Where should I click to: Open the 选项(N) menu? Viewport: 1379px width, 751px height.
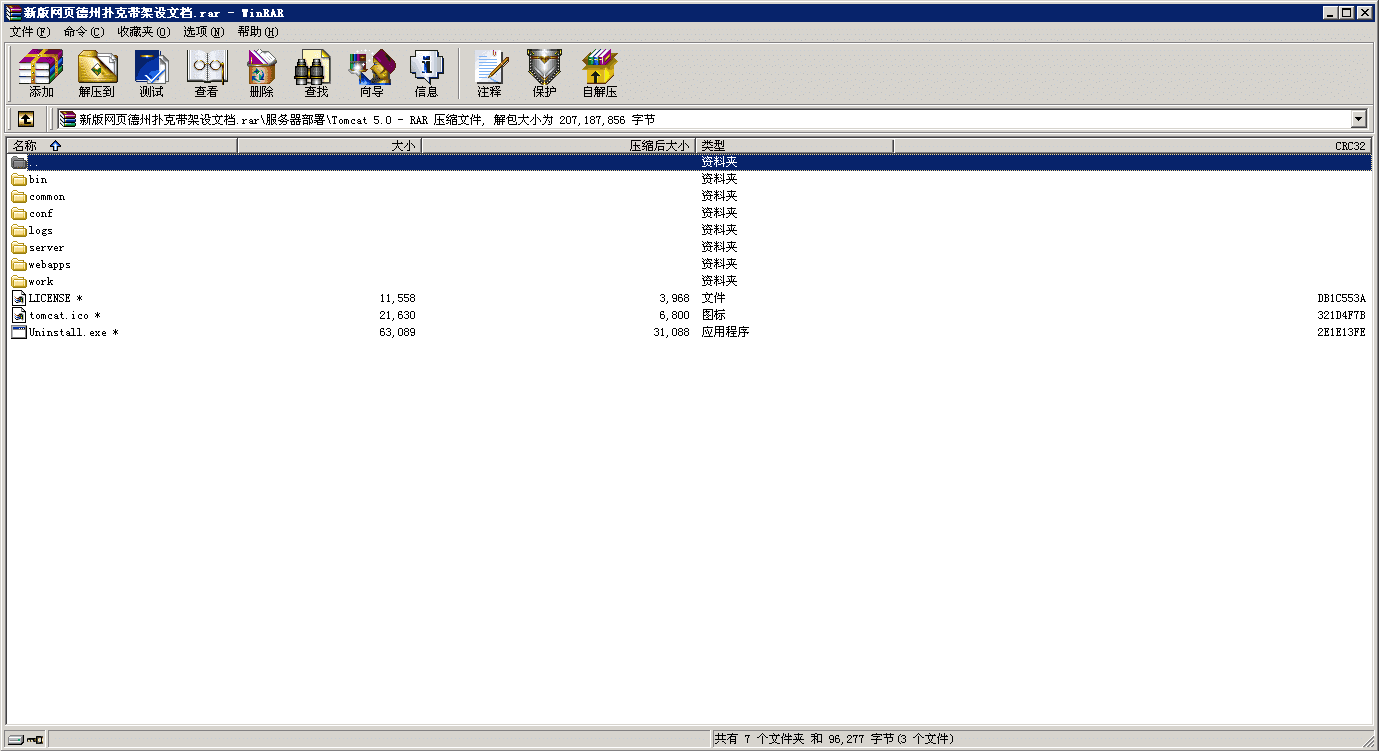[203, 32]
